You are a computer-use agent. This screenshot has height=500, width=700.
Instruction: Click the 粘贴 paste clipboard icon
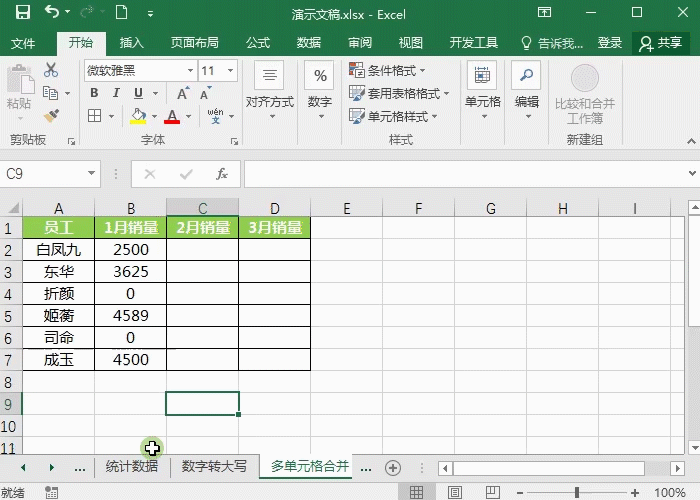click(20, 80)
